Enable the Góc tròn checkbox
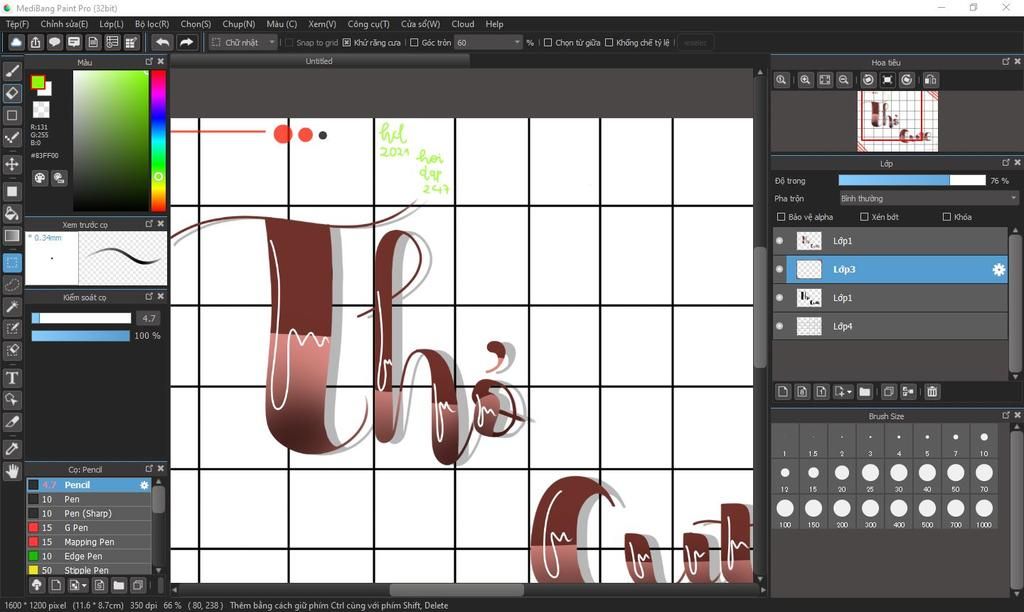 click(x=414, y=42)
